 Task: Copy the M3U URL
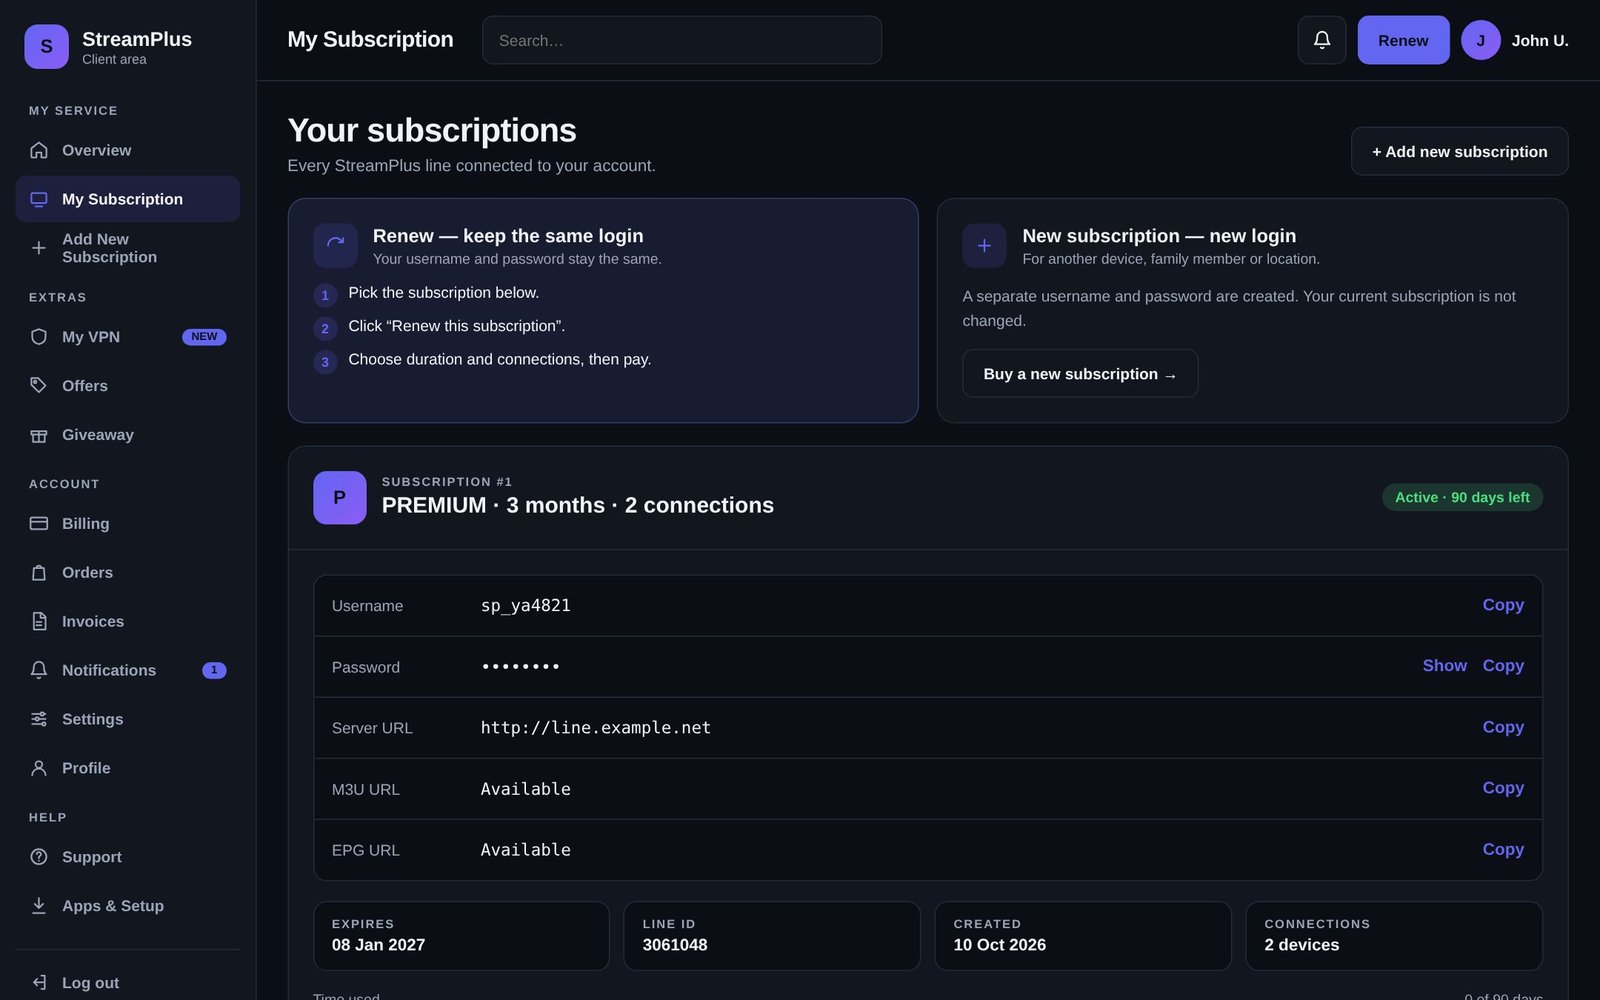click(1503, 788)
